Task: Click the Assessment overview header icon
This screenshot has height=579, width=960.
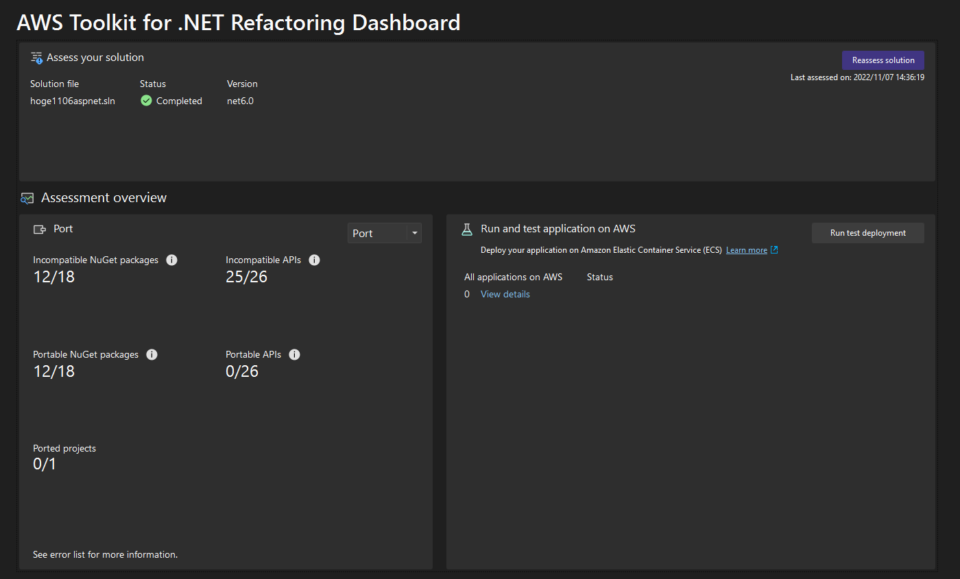Action: (29, 198)
